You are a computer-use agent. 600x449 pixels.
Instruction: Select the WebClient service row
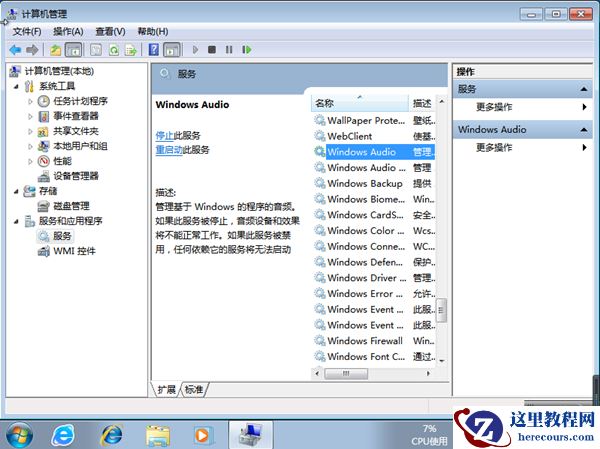[374, 136]
